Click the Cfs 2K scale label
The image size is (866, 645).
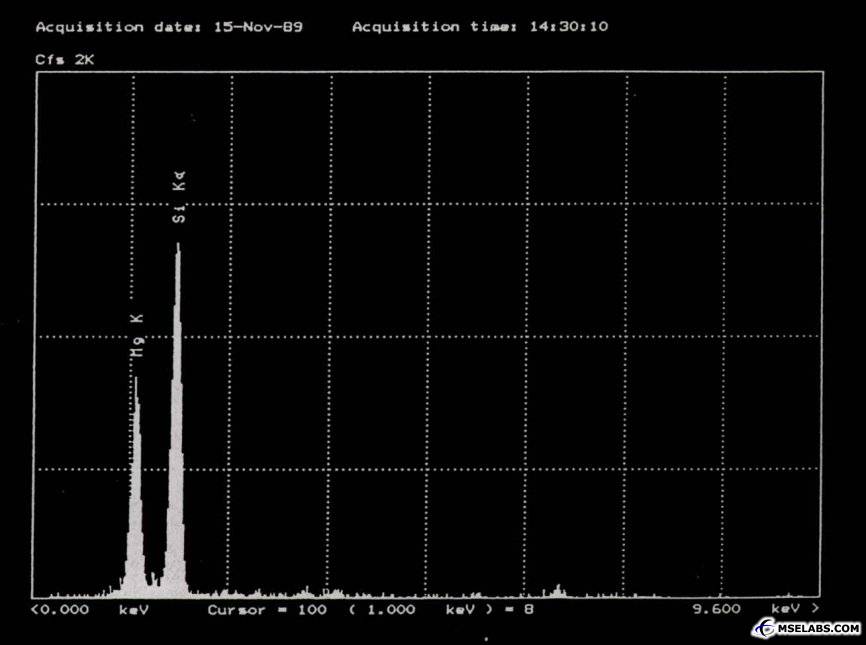(65, 60)
